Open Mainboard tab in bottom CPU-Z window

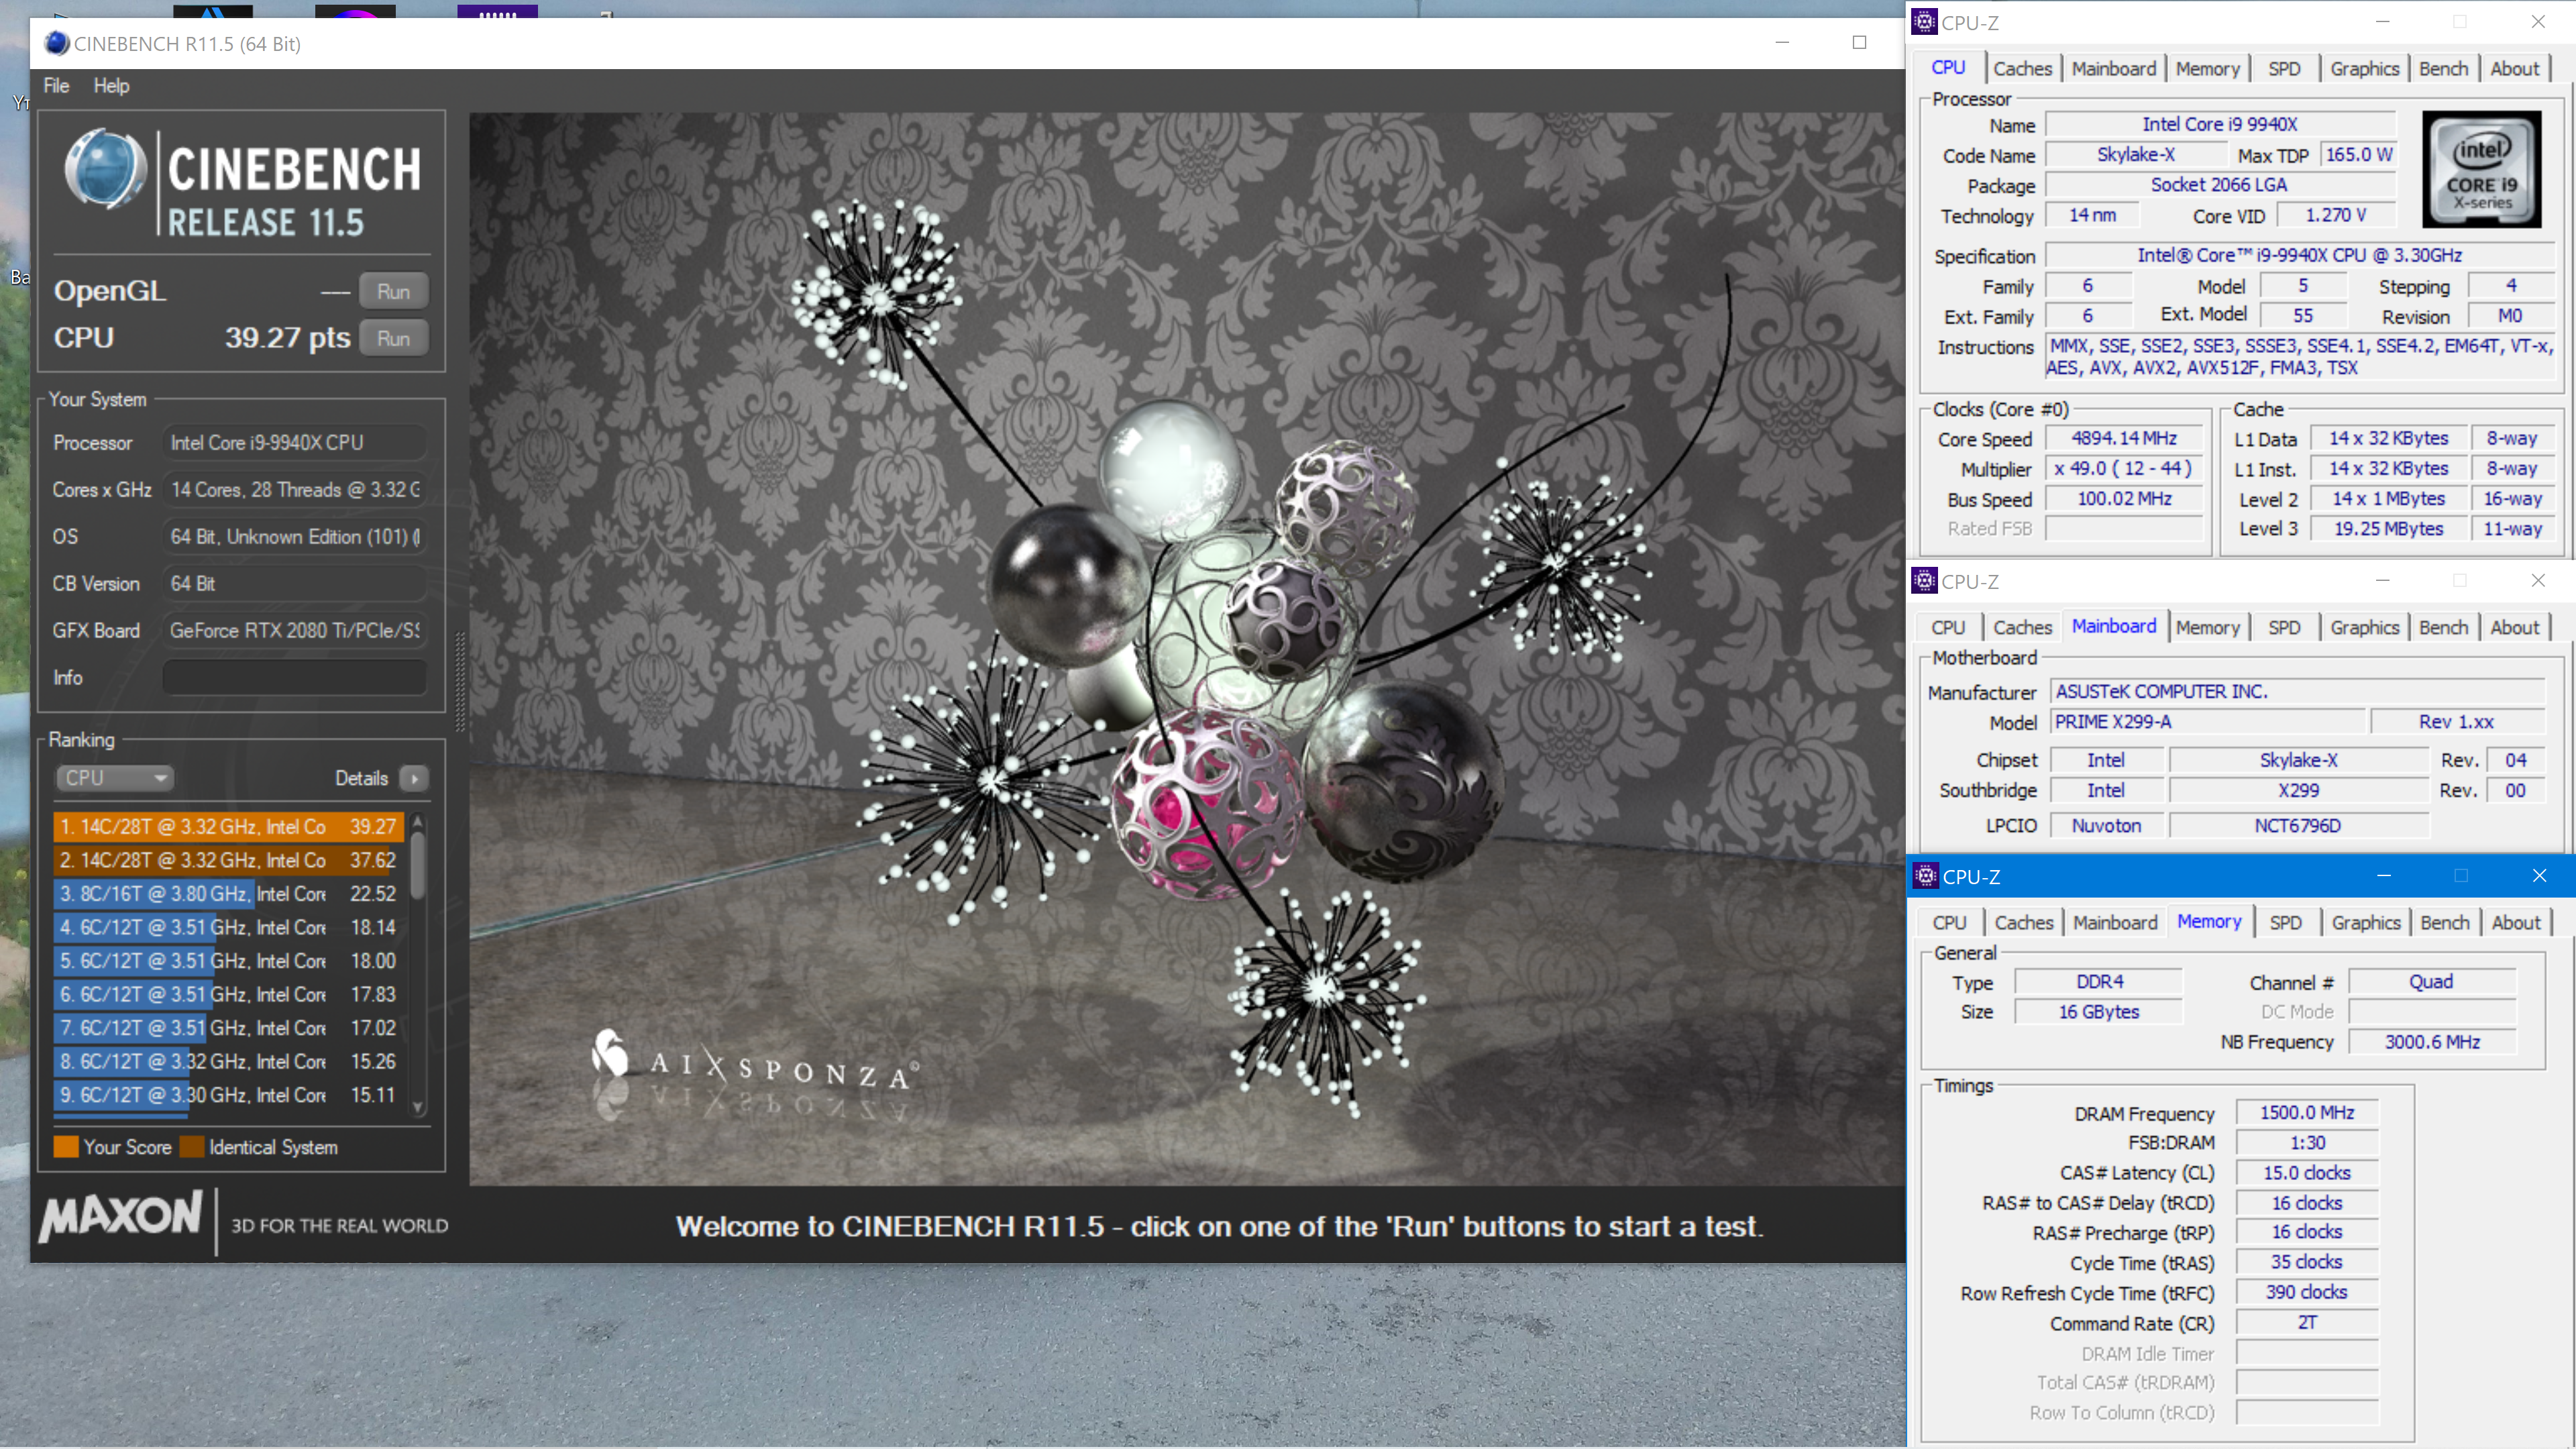[x=2115, y=922]
